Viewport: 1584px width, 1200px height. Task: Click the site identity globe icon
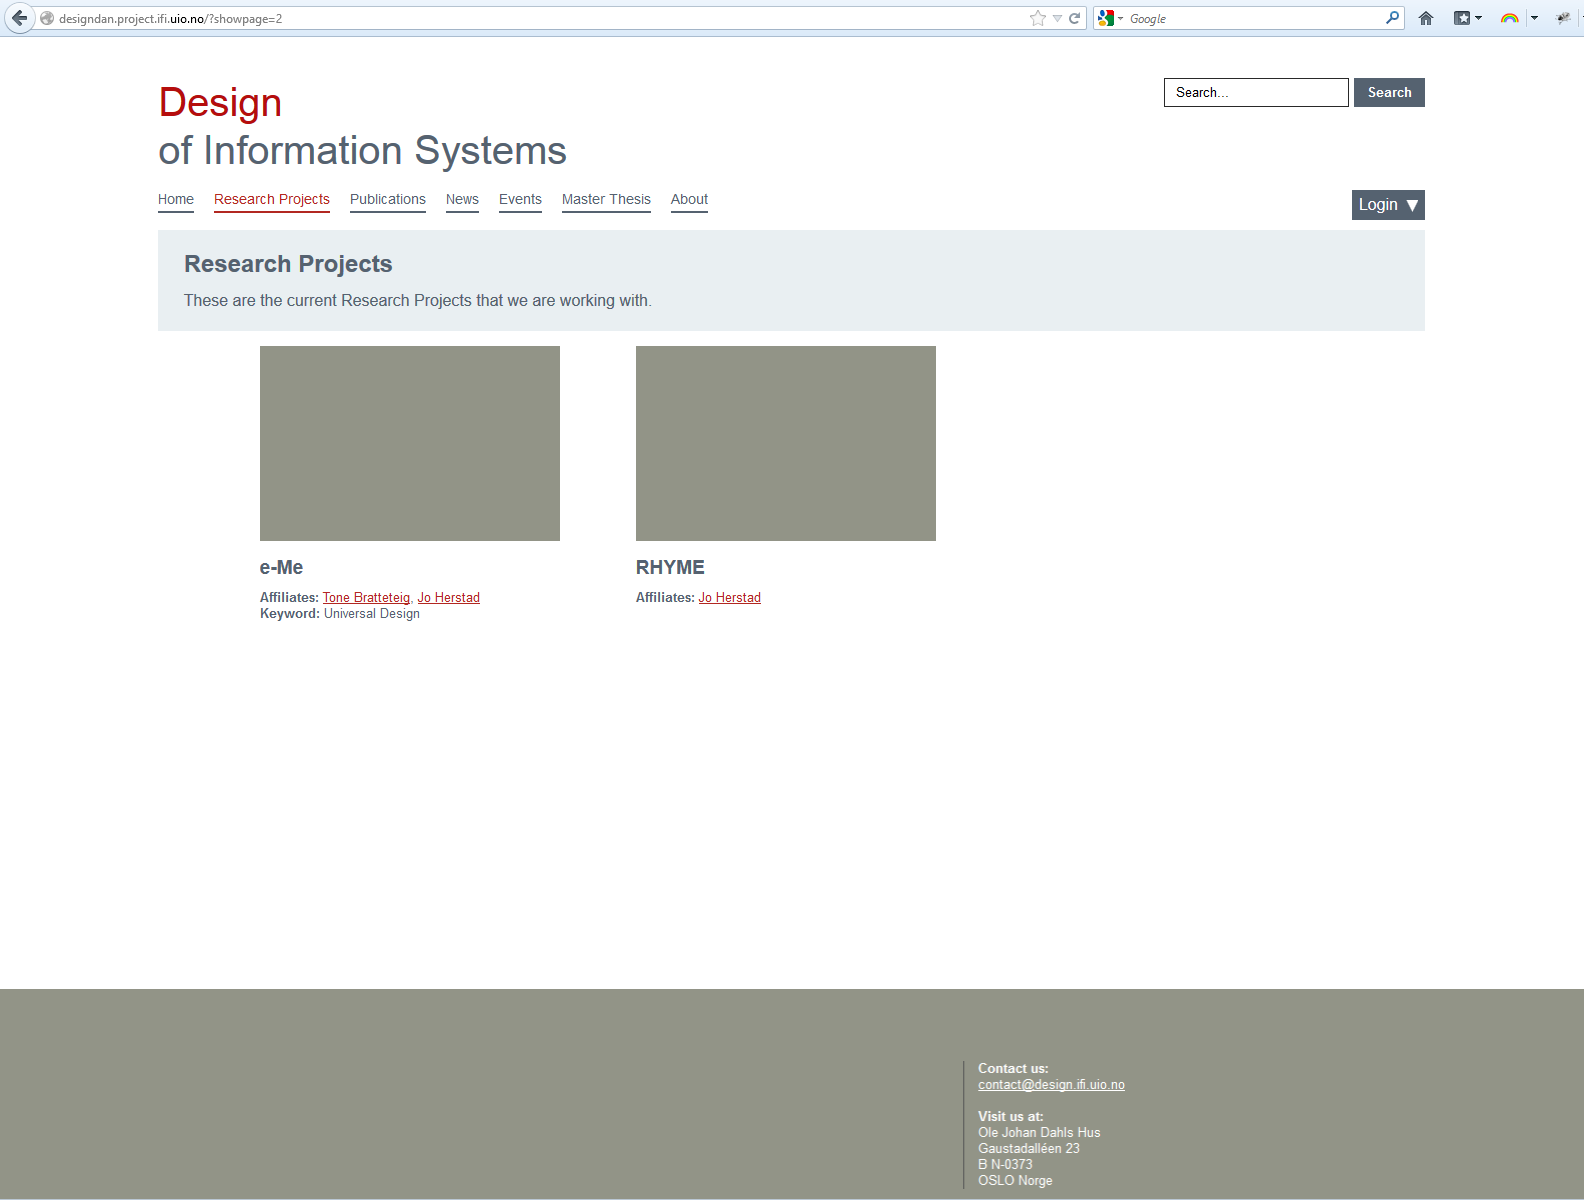(47, 18)
